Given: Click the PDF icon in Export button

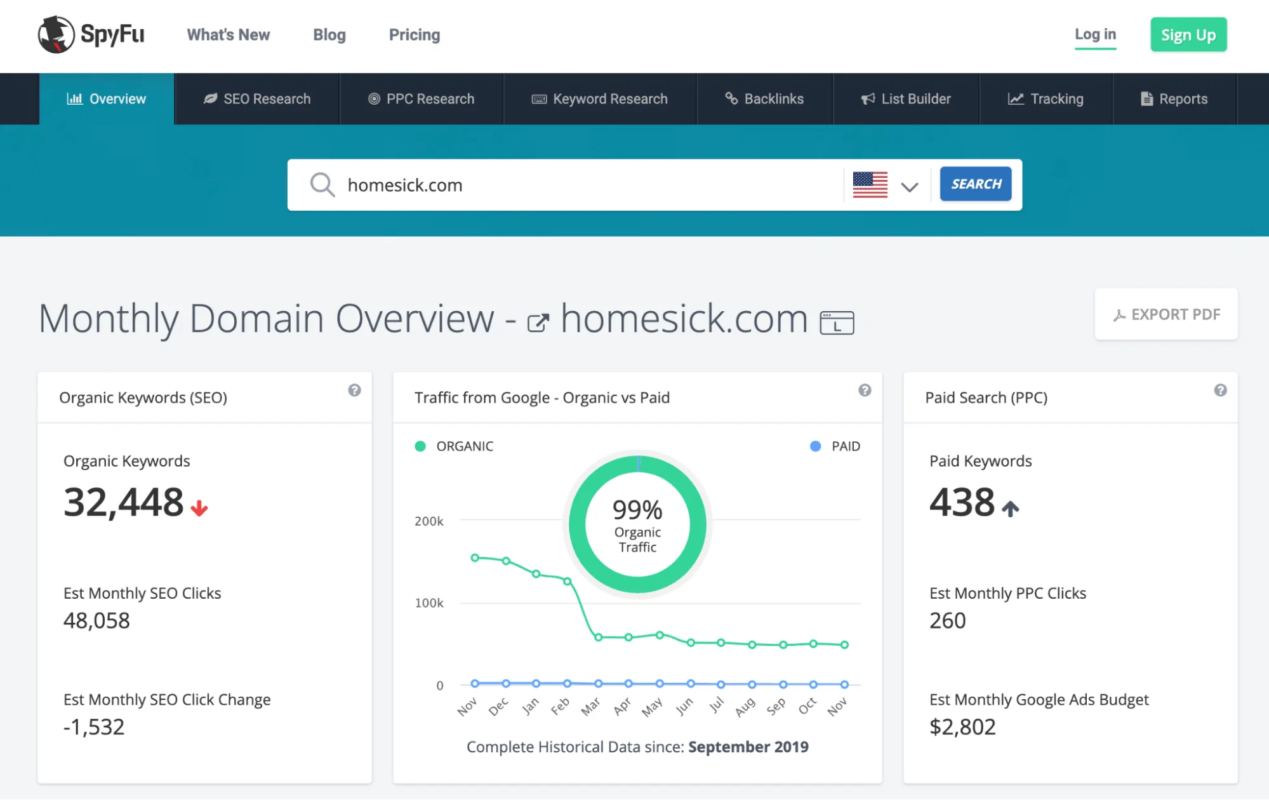Looking at the screenshot, I should pos(1119,315).
